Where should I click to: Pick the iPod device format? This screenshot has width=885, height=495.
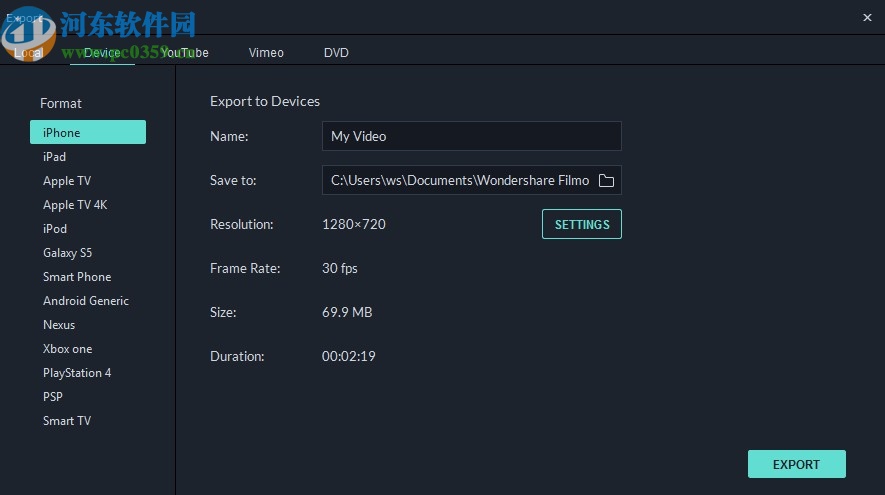coord(55,229)
